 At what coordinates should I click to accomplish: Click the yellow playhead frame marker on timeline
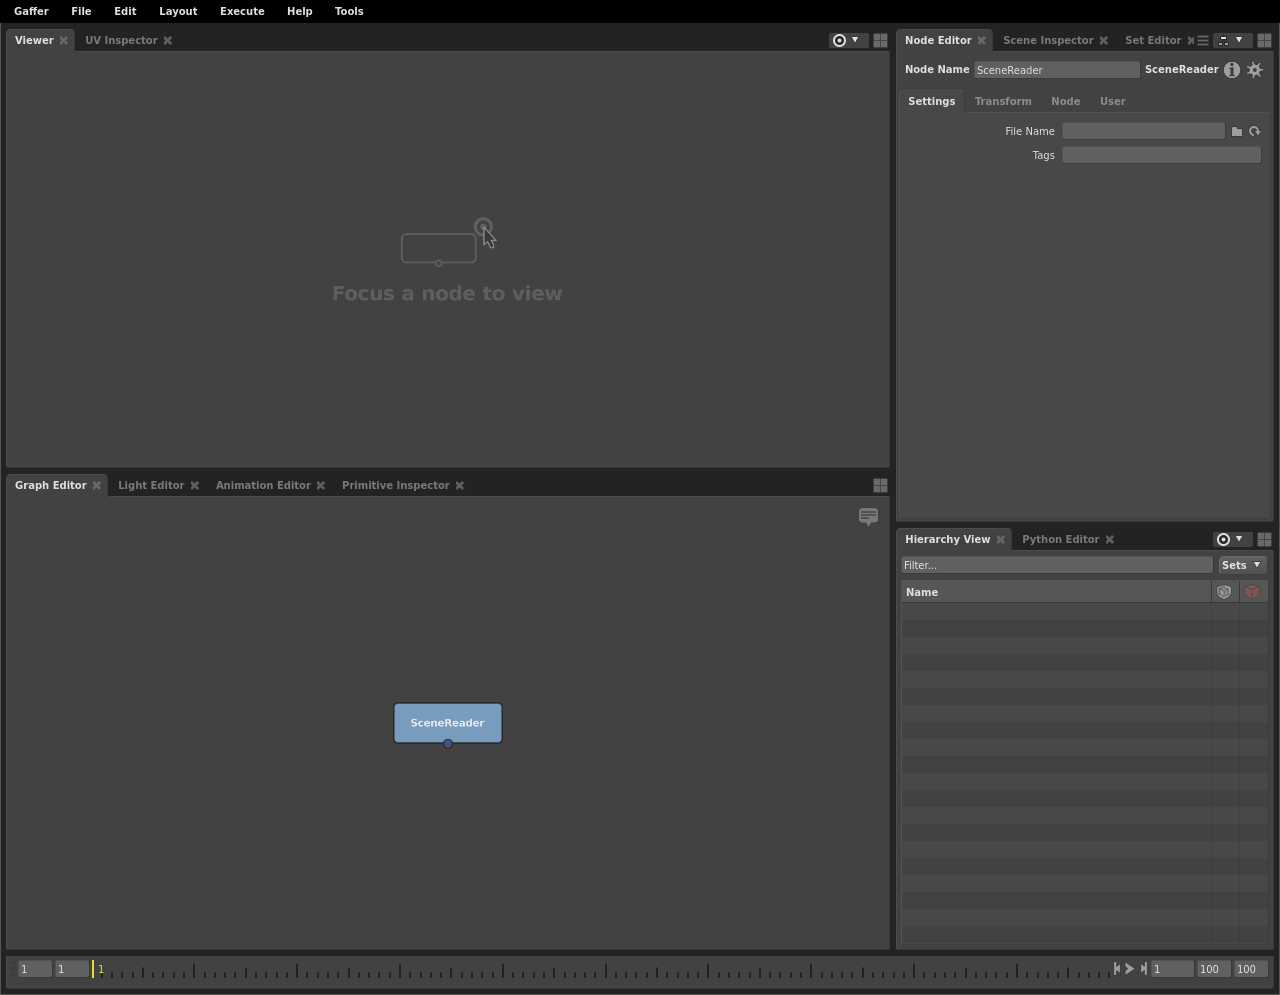click(x=94, y=969)
